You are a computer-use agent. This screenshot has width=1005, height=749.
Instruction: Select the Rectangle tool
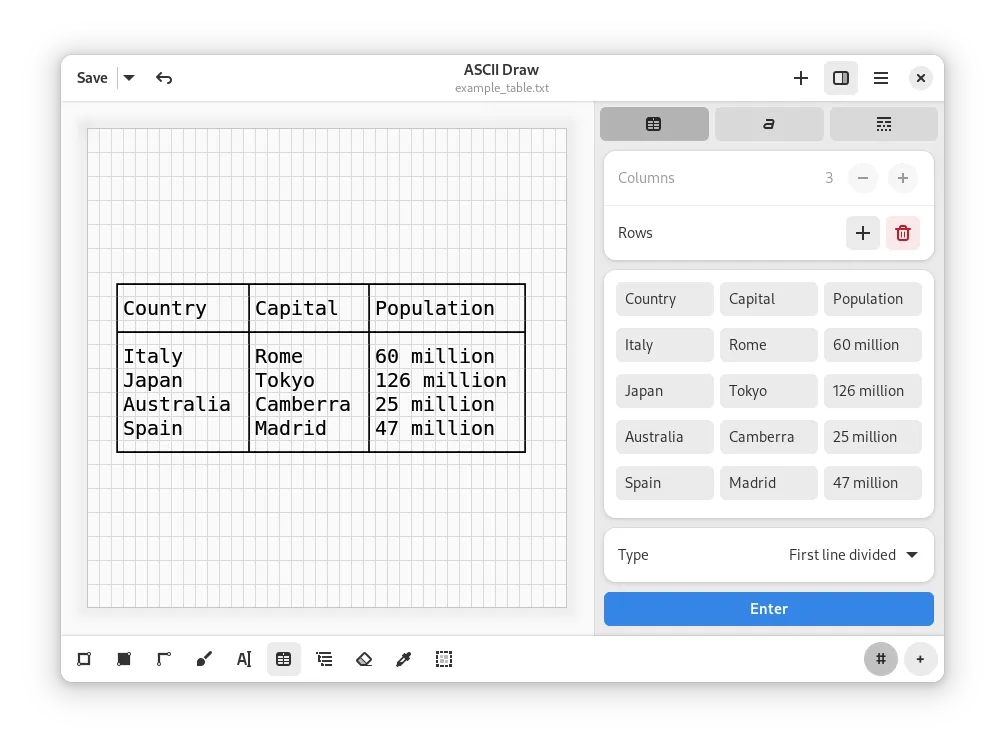[x=84, y=659]
